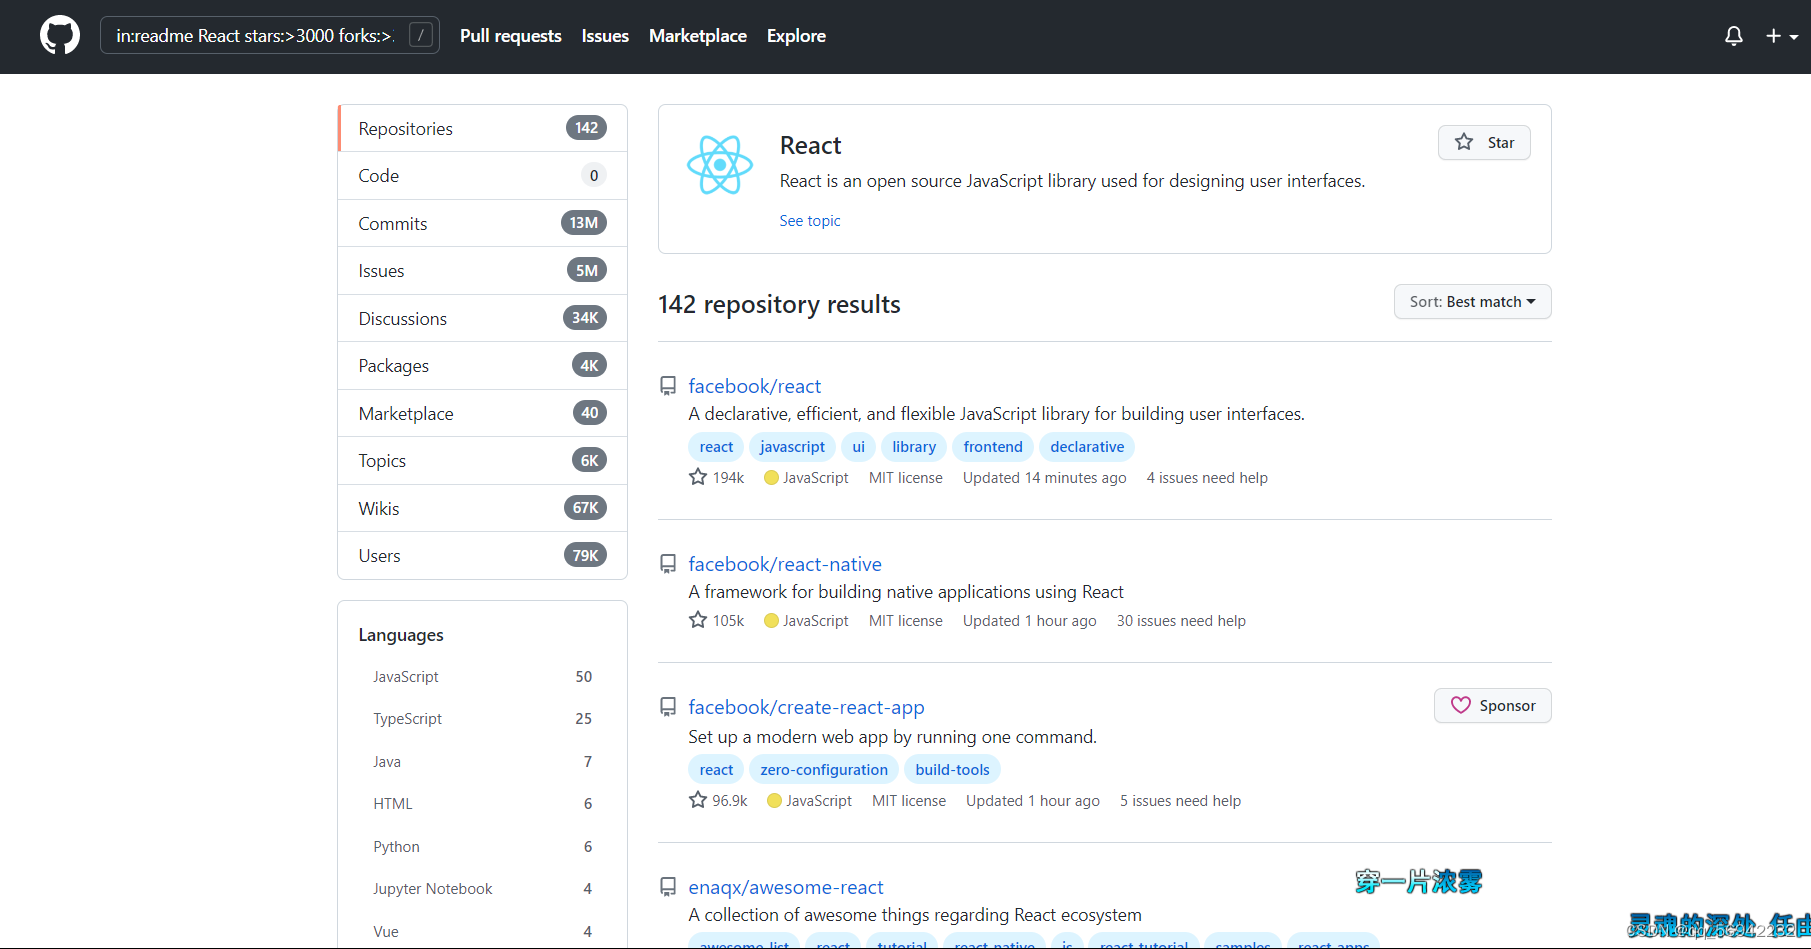Select the Code results filter
1811x949 pixels.
(482, 176)
